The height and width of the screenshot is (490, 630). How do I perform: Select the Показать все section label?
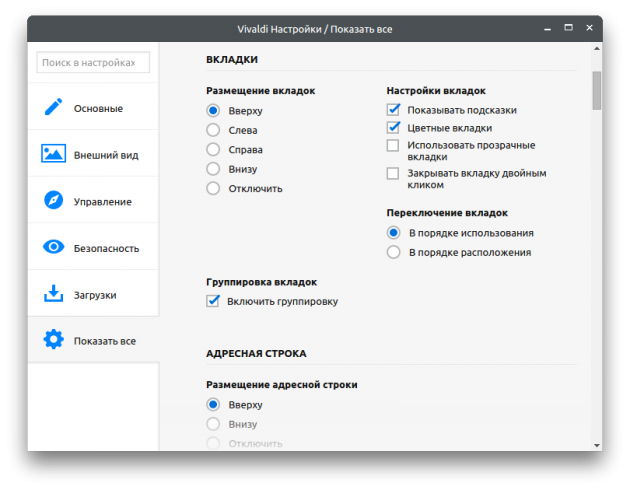(104, 341)
